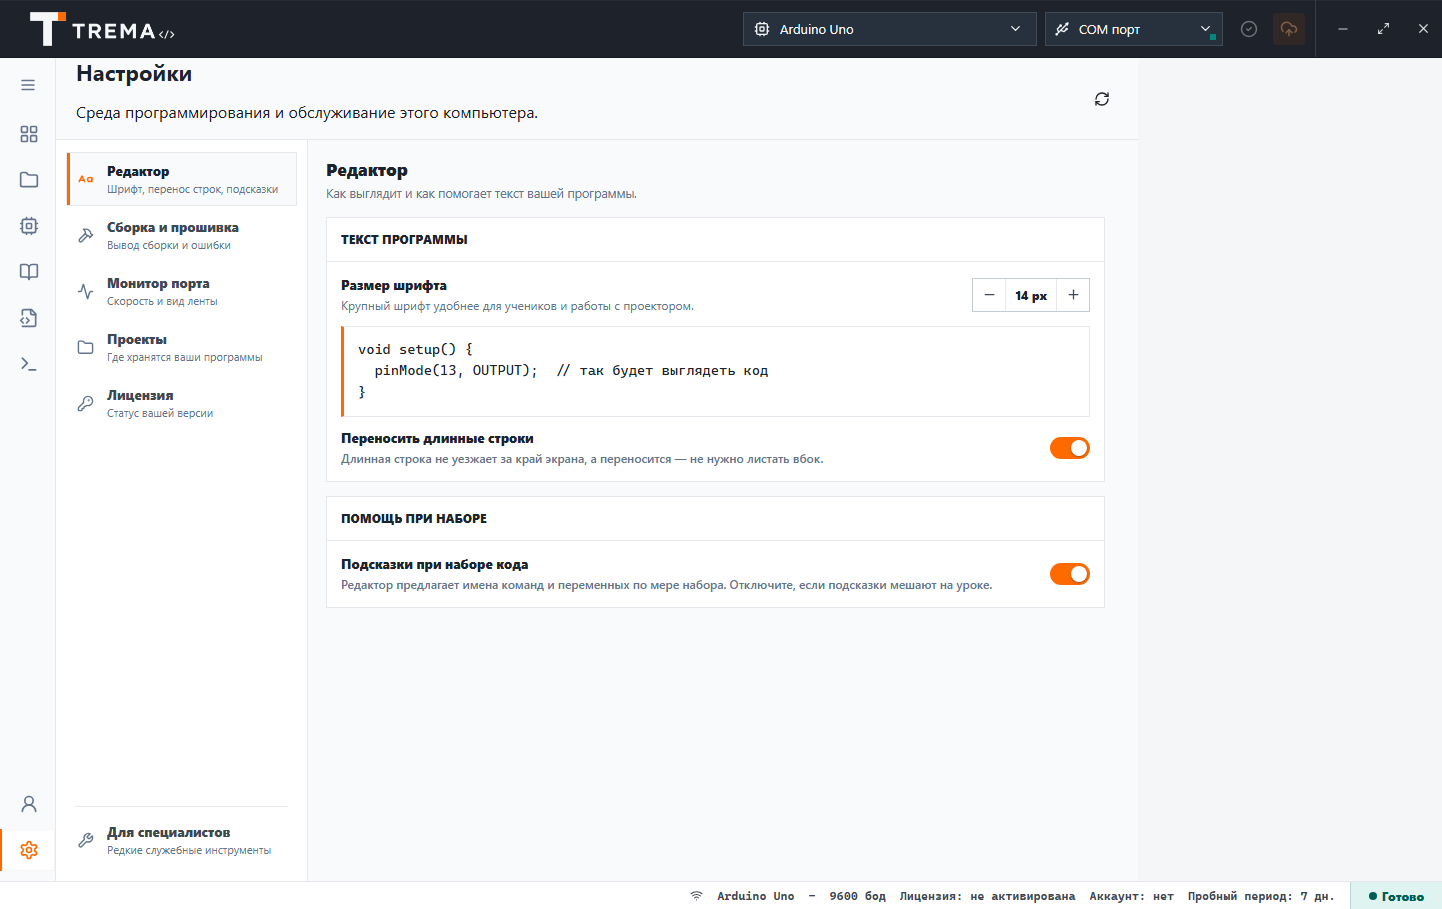The width and height of the screenshot is (1442, 909).
Task: Open the user account icon in sidebar
Action: coord(28,804)
